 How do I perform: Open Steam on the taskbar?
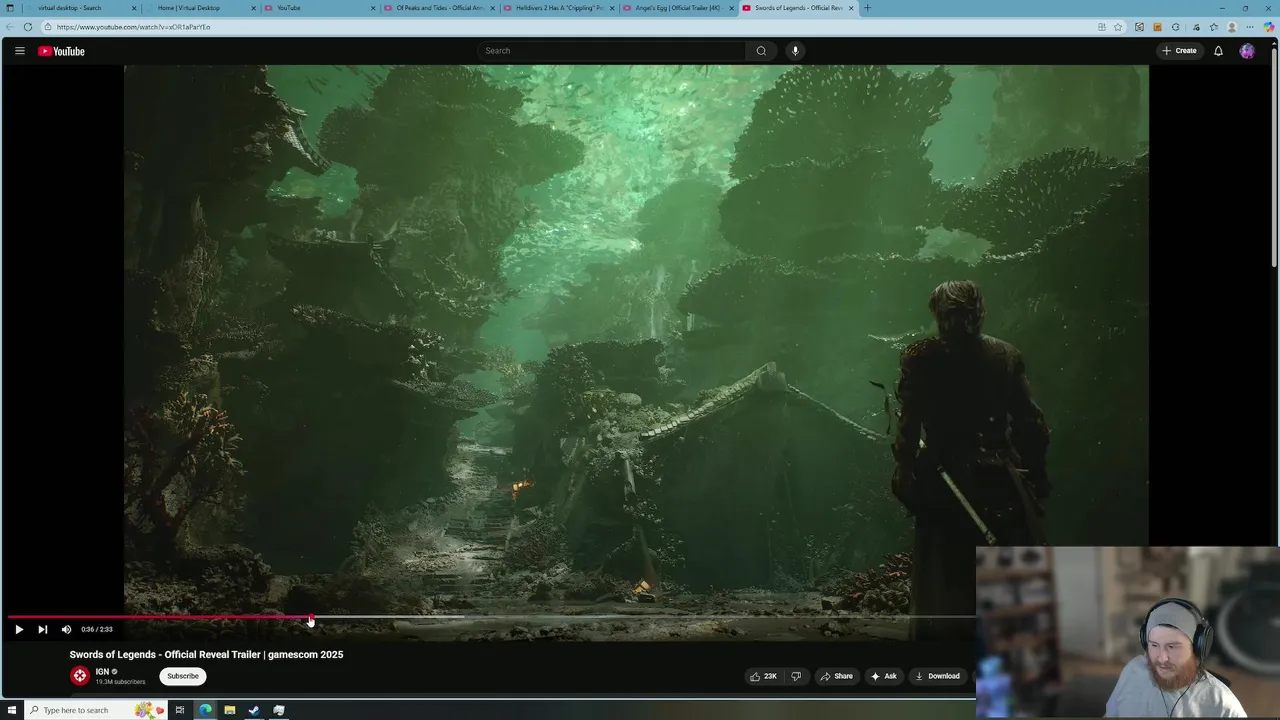click(x=254, y=710)
